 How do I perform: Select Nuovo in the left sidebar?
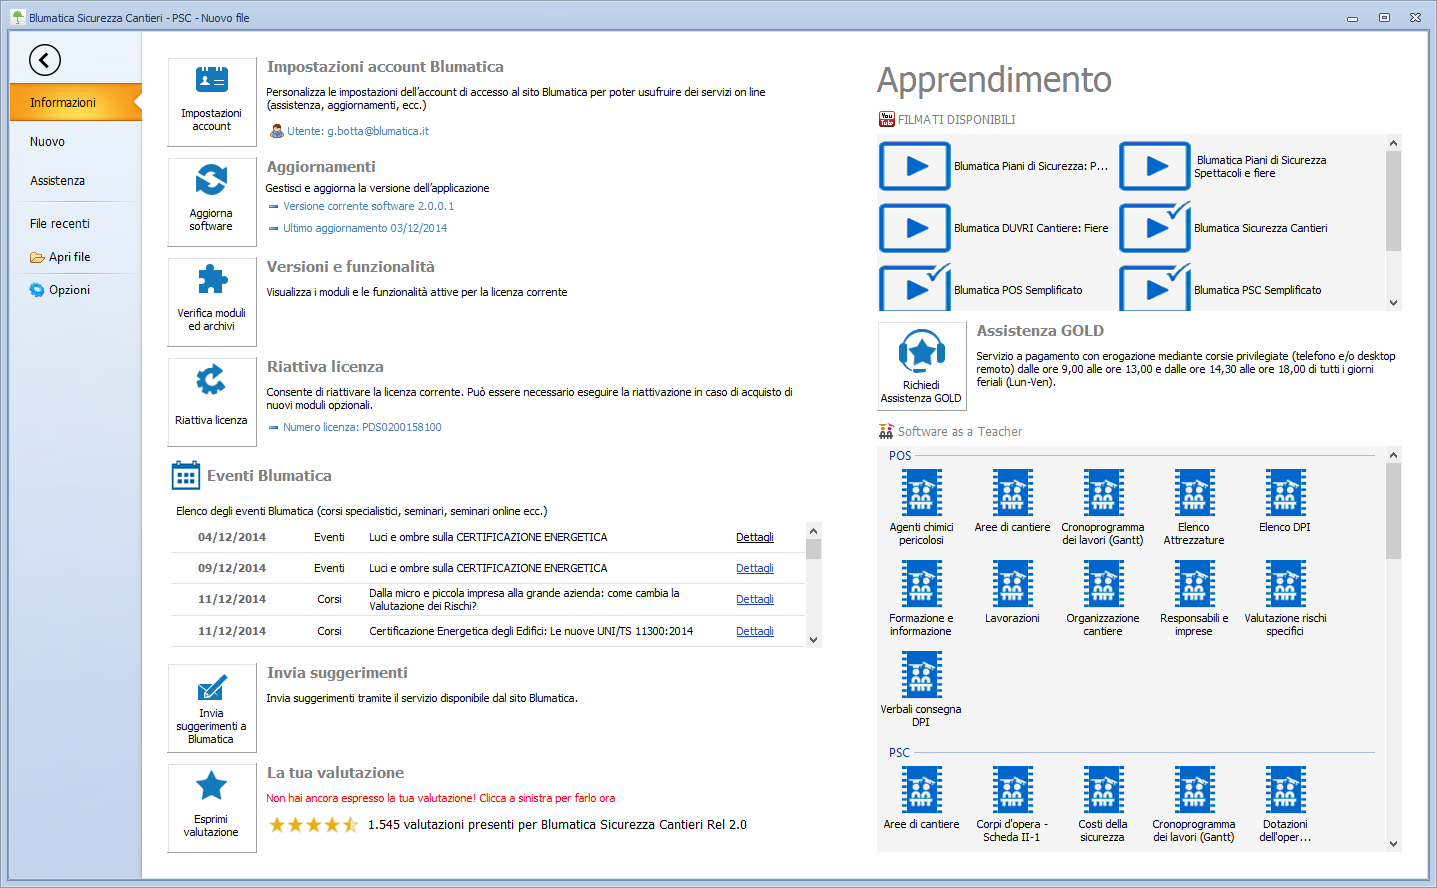[x=47, y=142]
